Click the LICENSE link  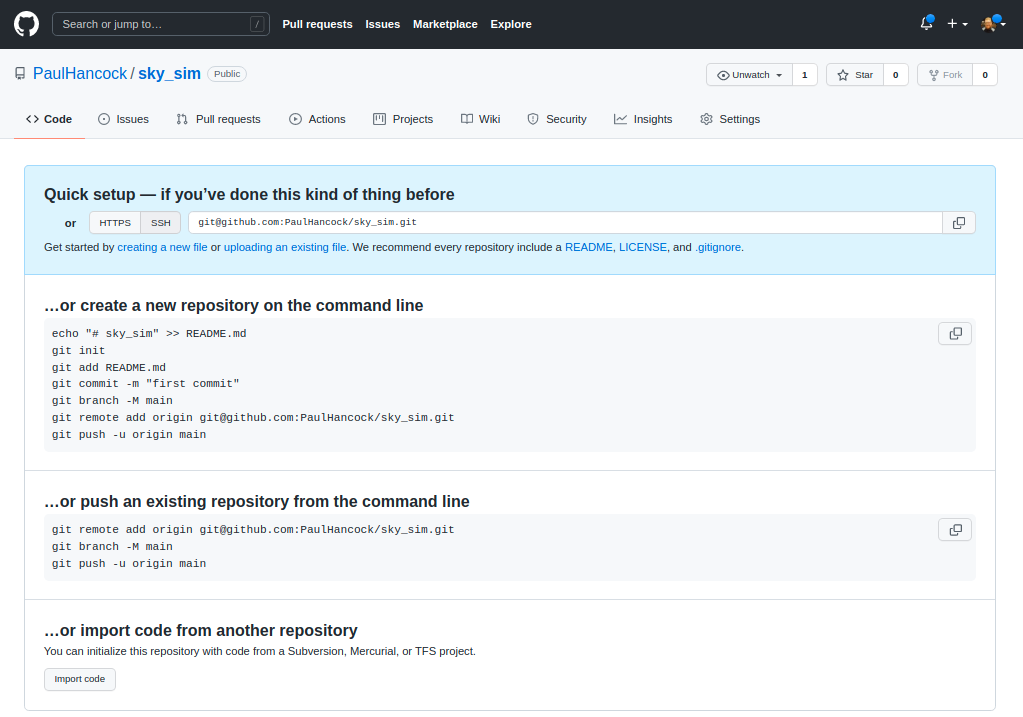[643, 247]
